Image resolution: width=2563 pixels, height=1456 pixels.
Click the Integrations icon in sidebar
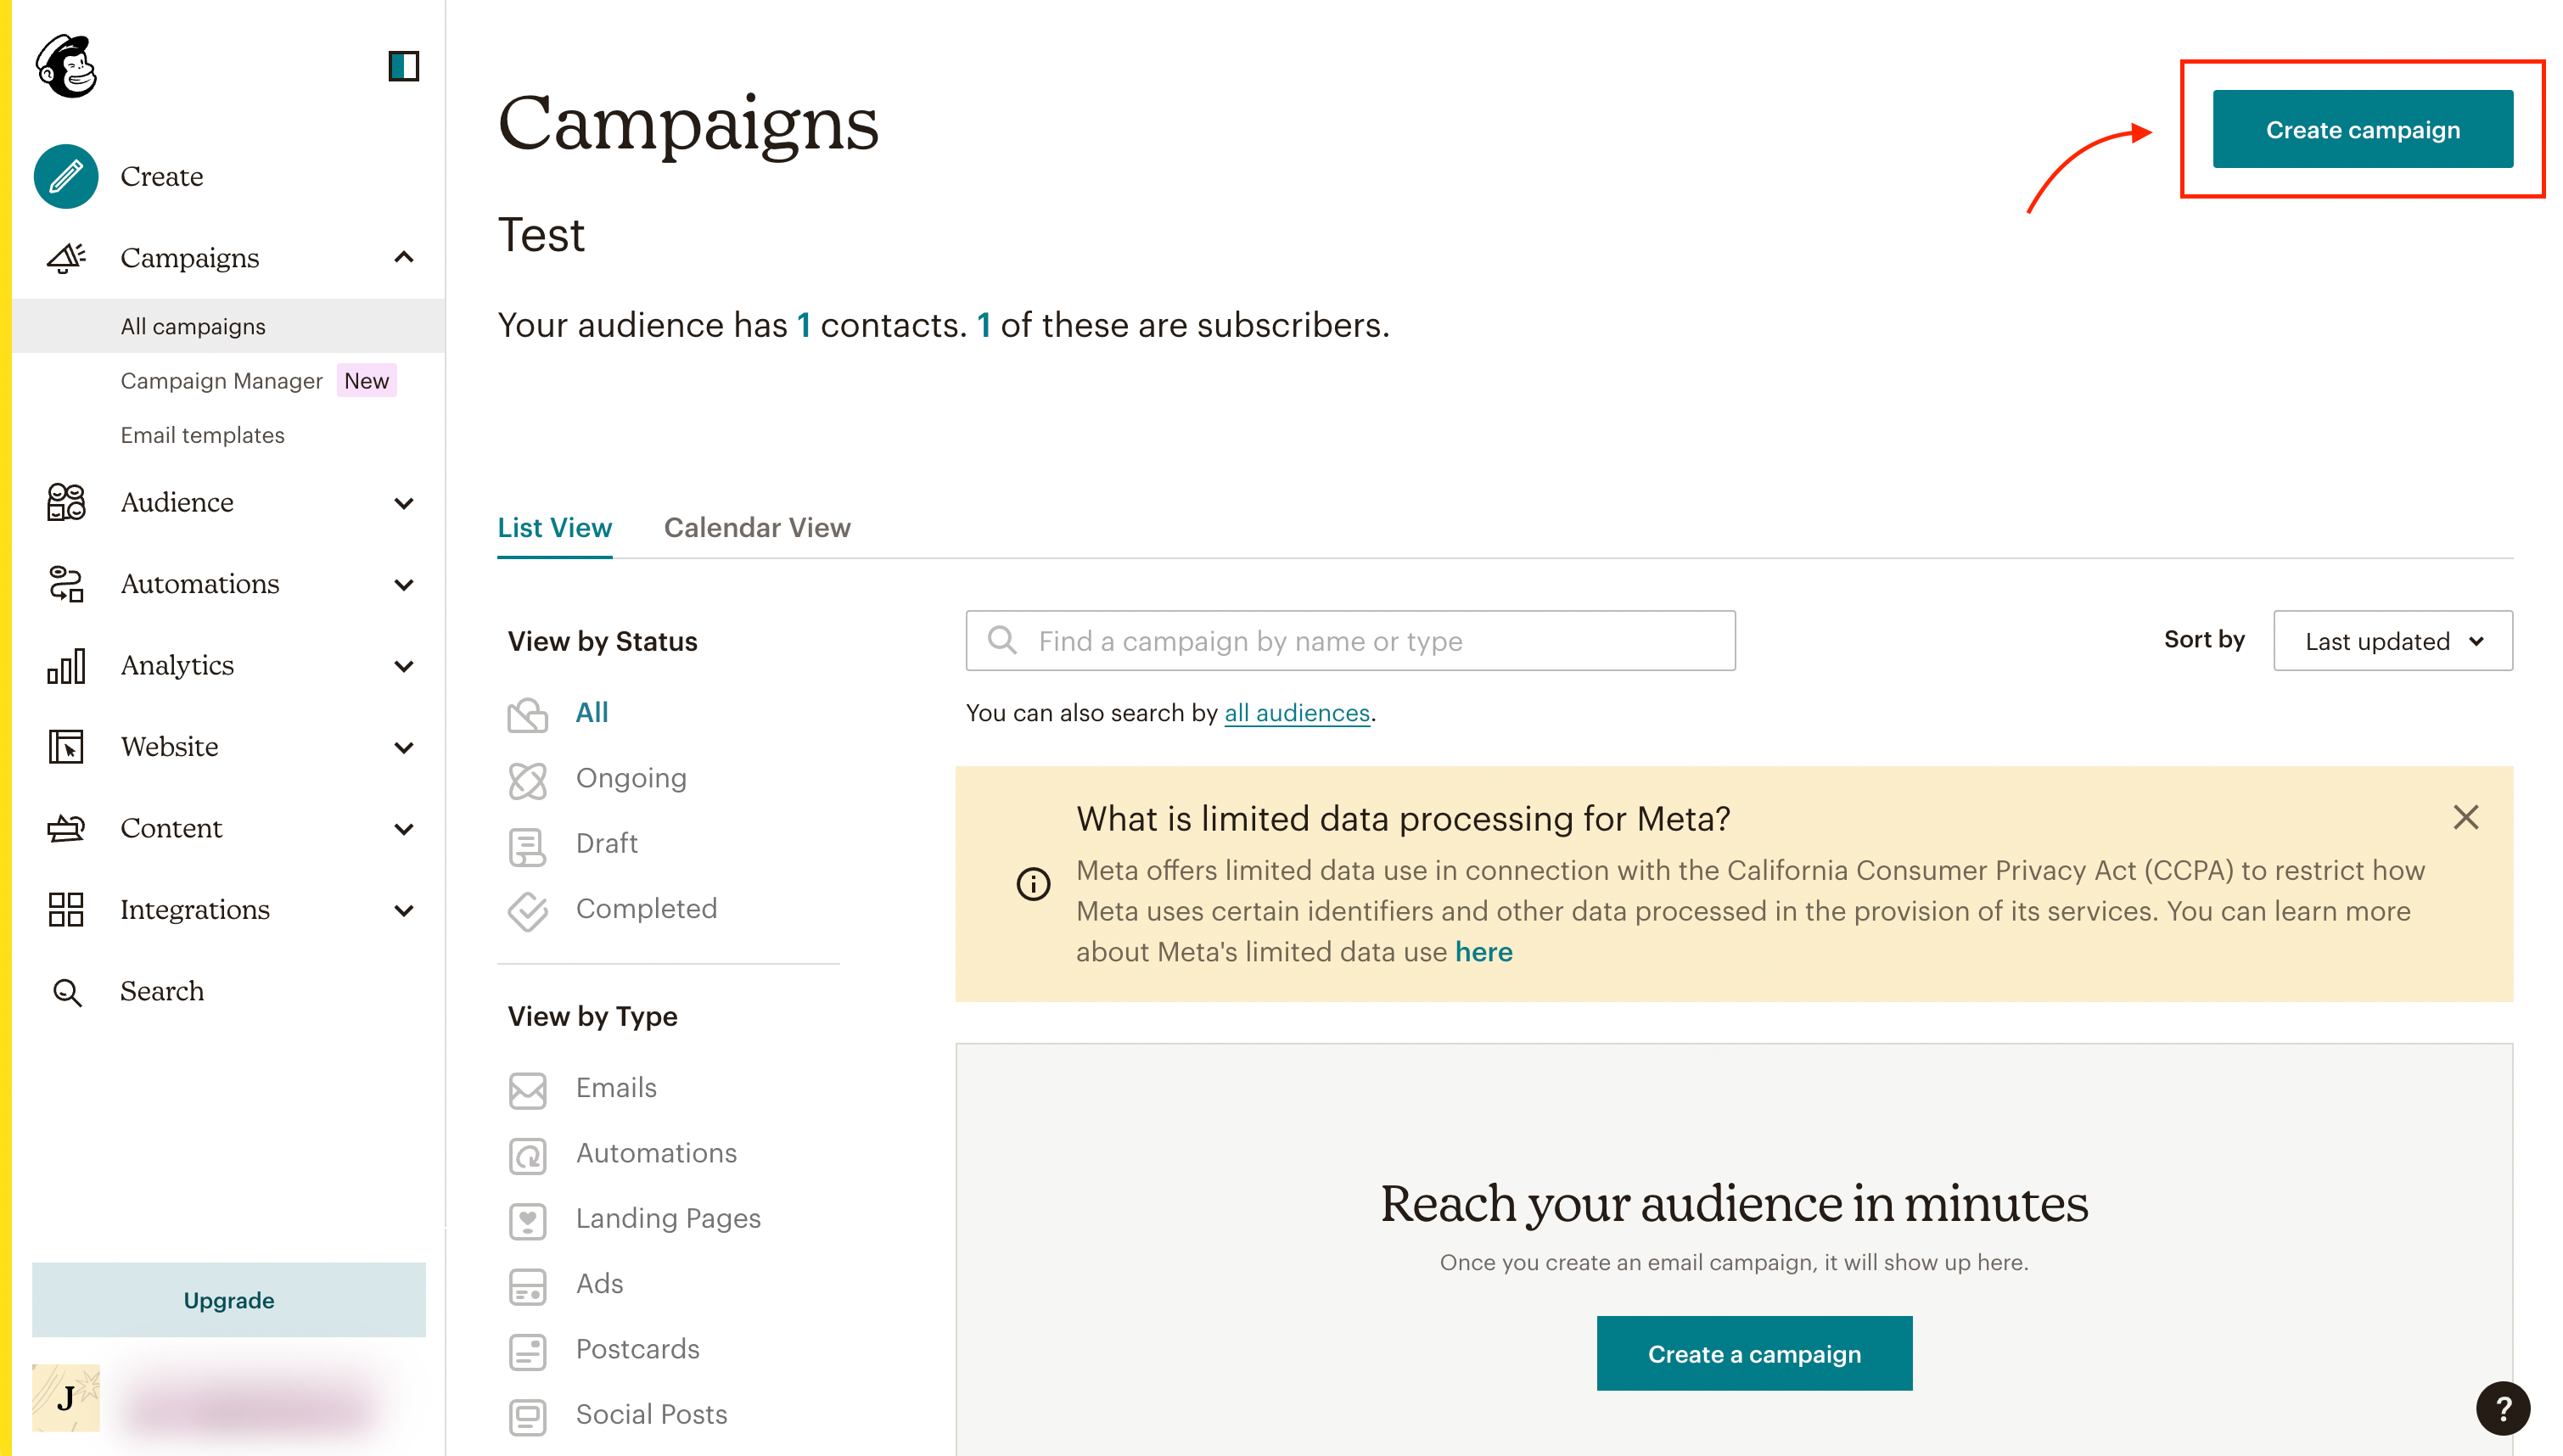64,910
